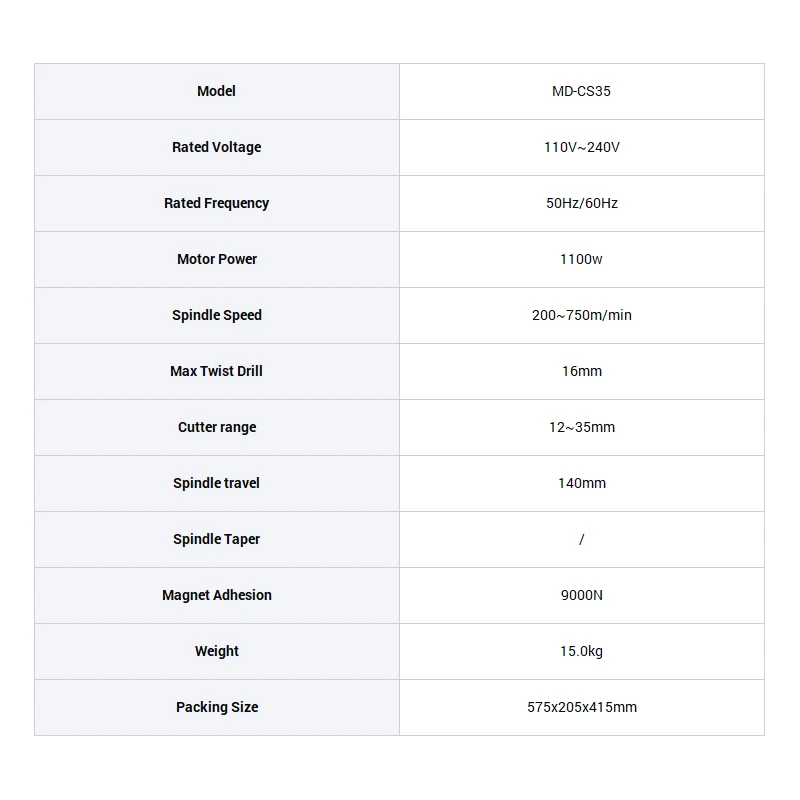Click the Rated Frequency label
This screenshot has height=800, width=800.
tap(216, 203)
